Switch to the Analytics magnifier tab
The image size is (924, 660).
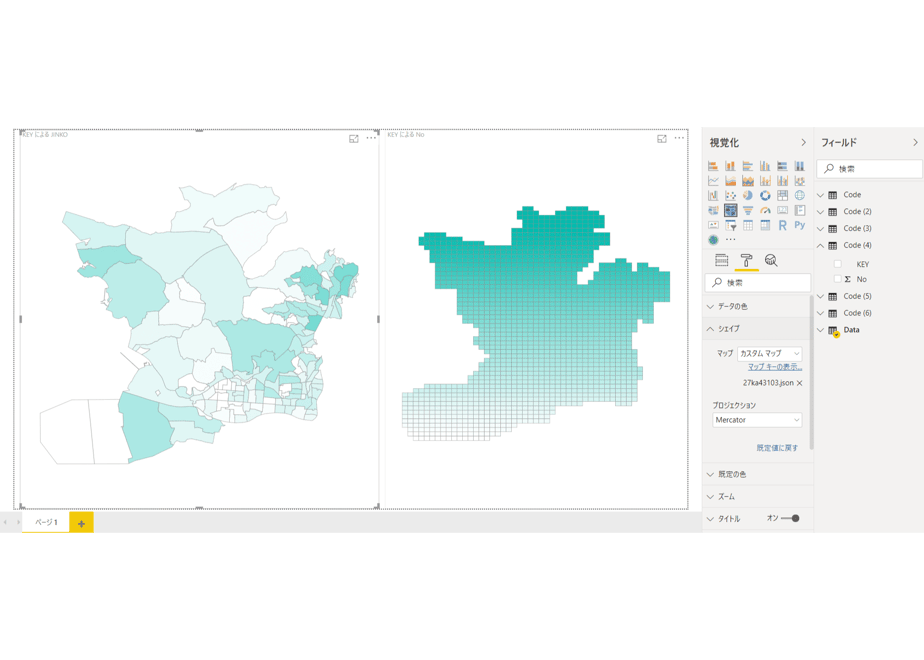click(771, 260)
